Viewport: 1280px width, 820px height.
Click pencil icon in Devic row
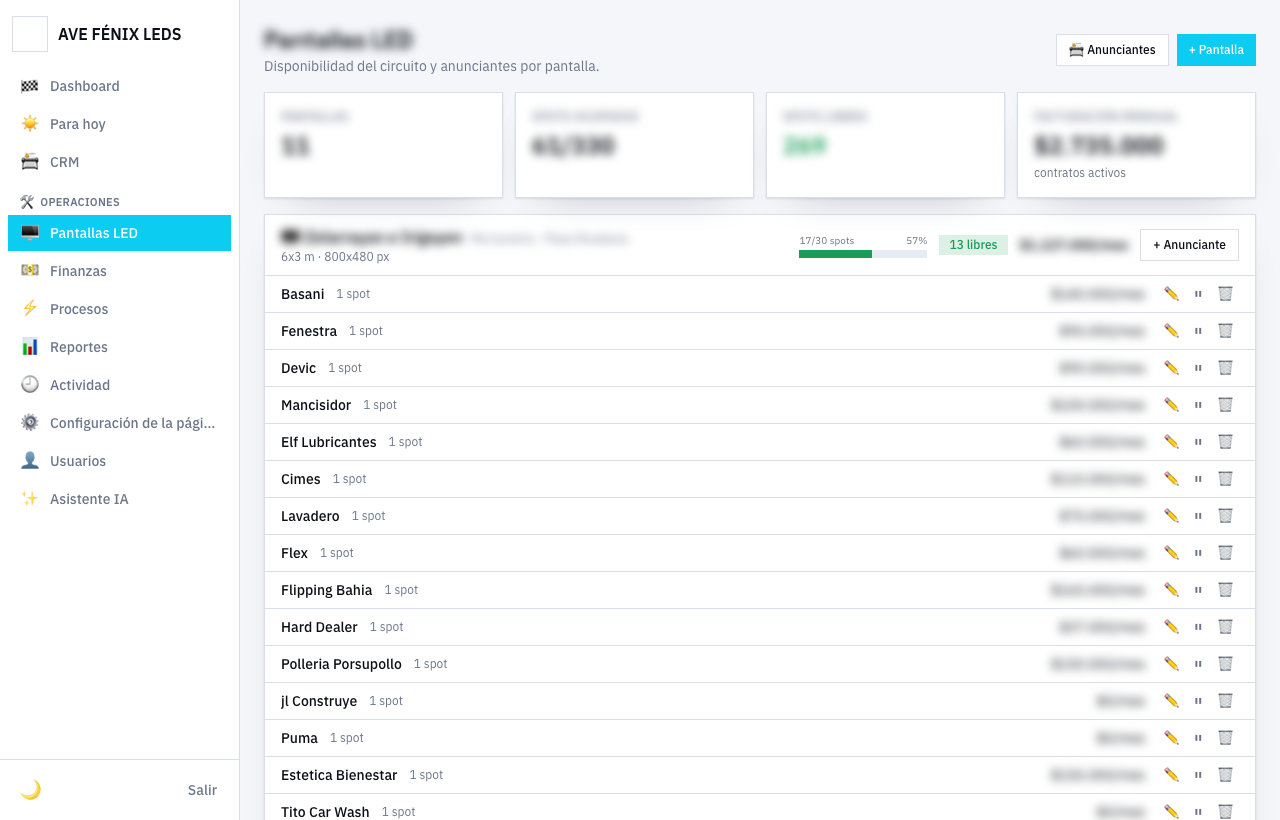(x=1171, y=368)
